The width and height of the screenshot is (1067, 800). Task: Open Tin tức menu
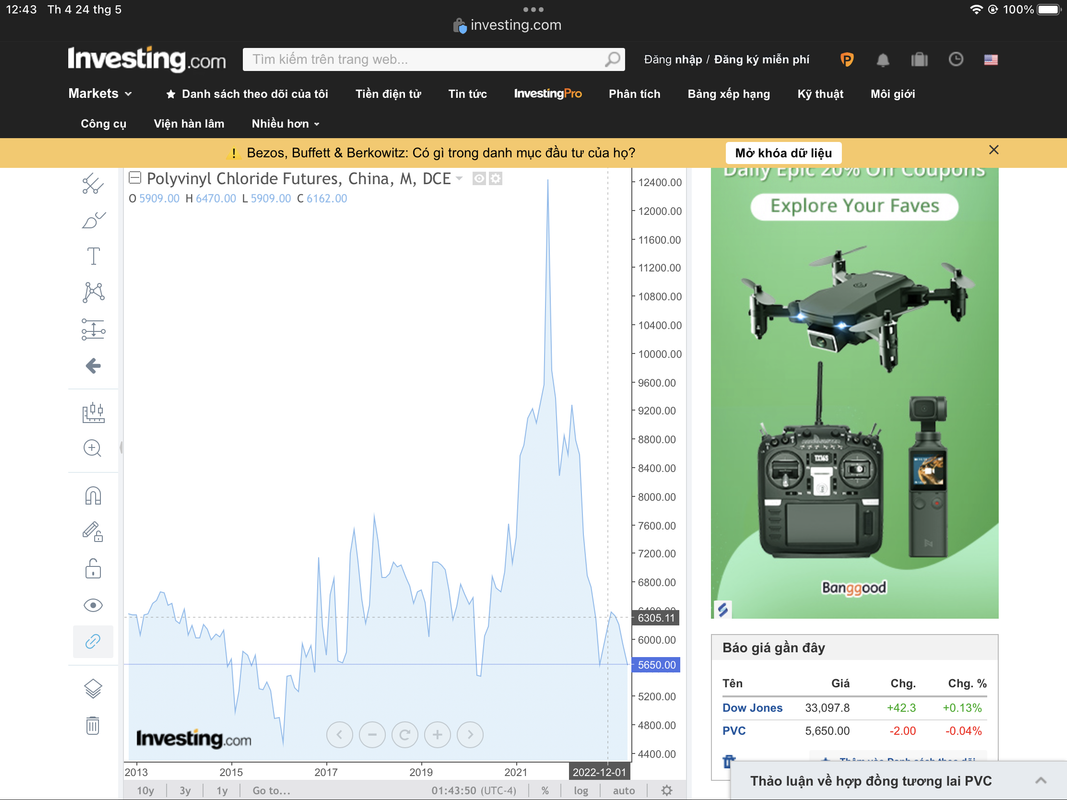[x=467, y=94]
